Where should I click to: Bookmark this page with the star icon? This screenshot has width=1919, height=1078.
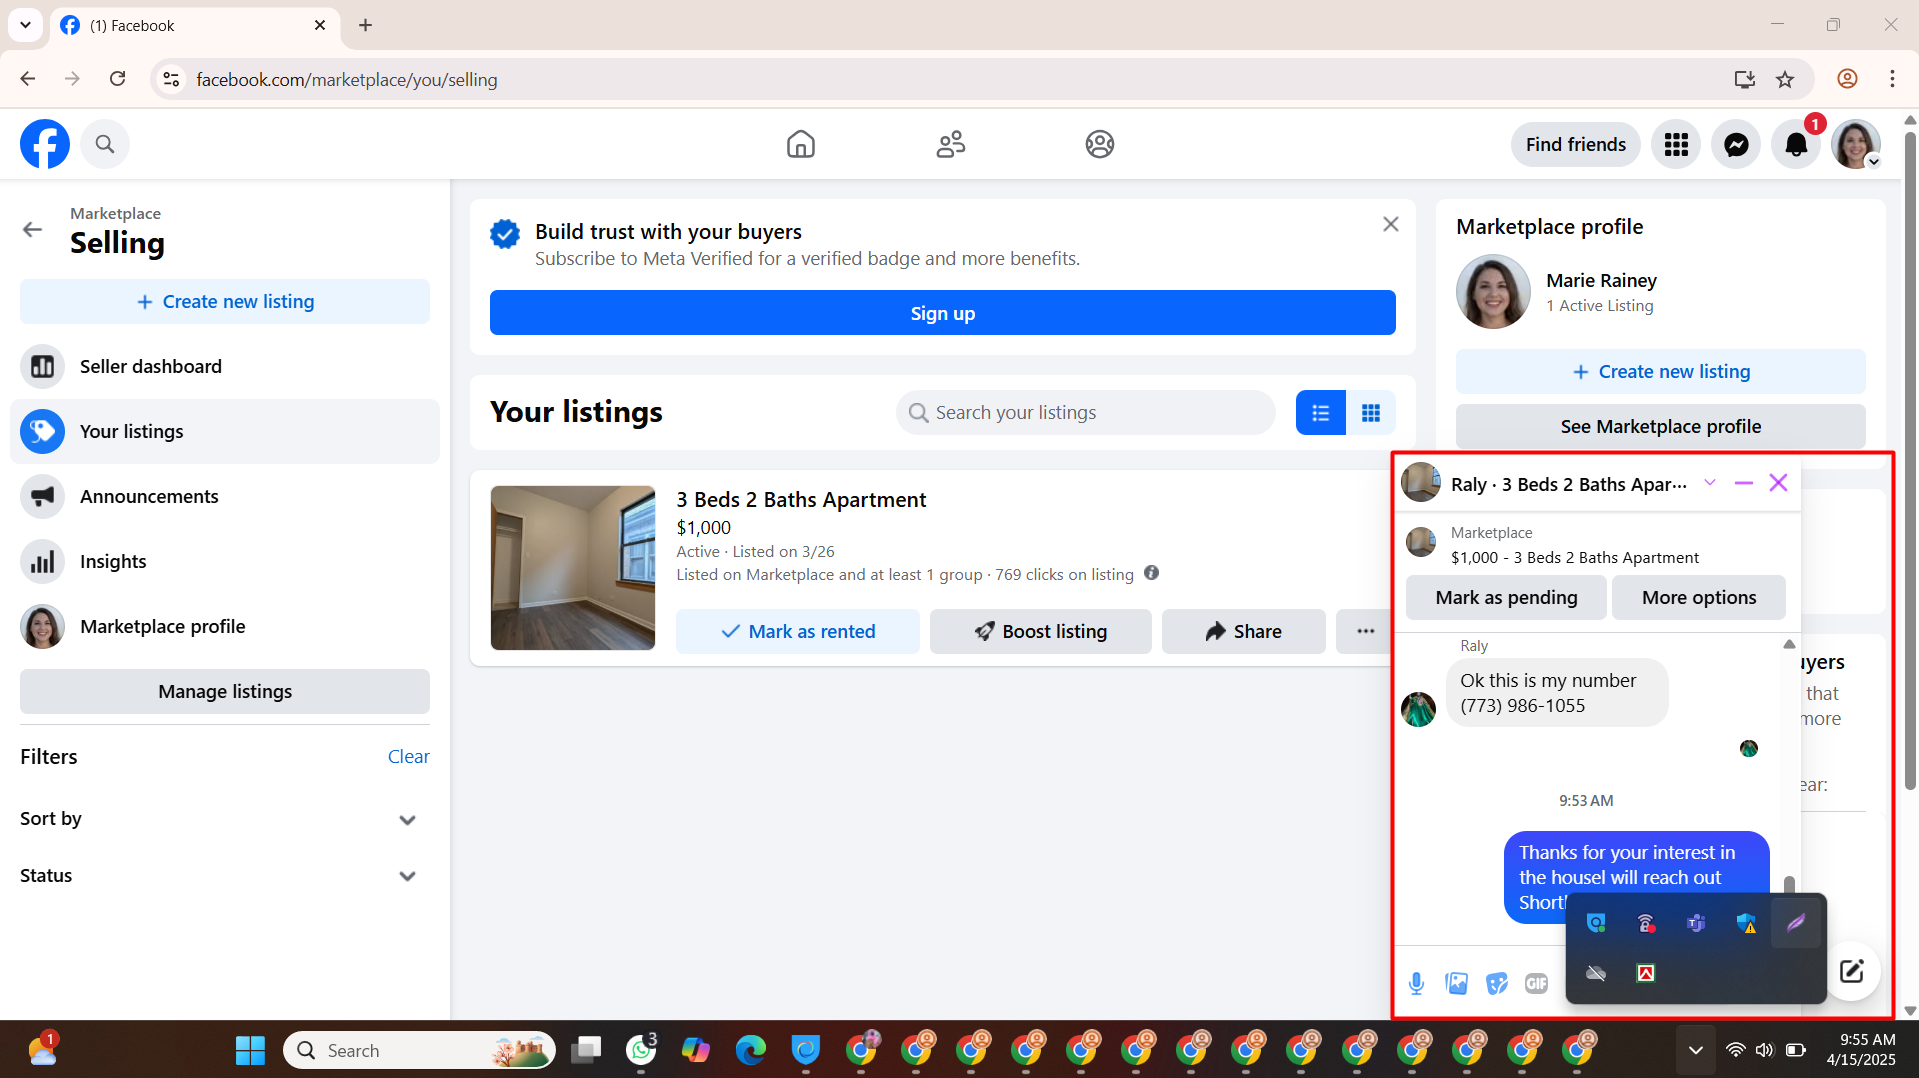click(x=1785, y=79)
